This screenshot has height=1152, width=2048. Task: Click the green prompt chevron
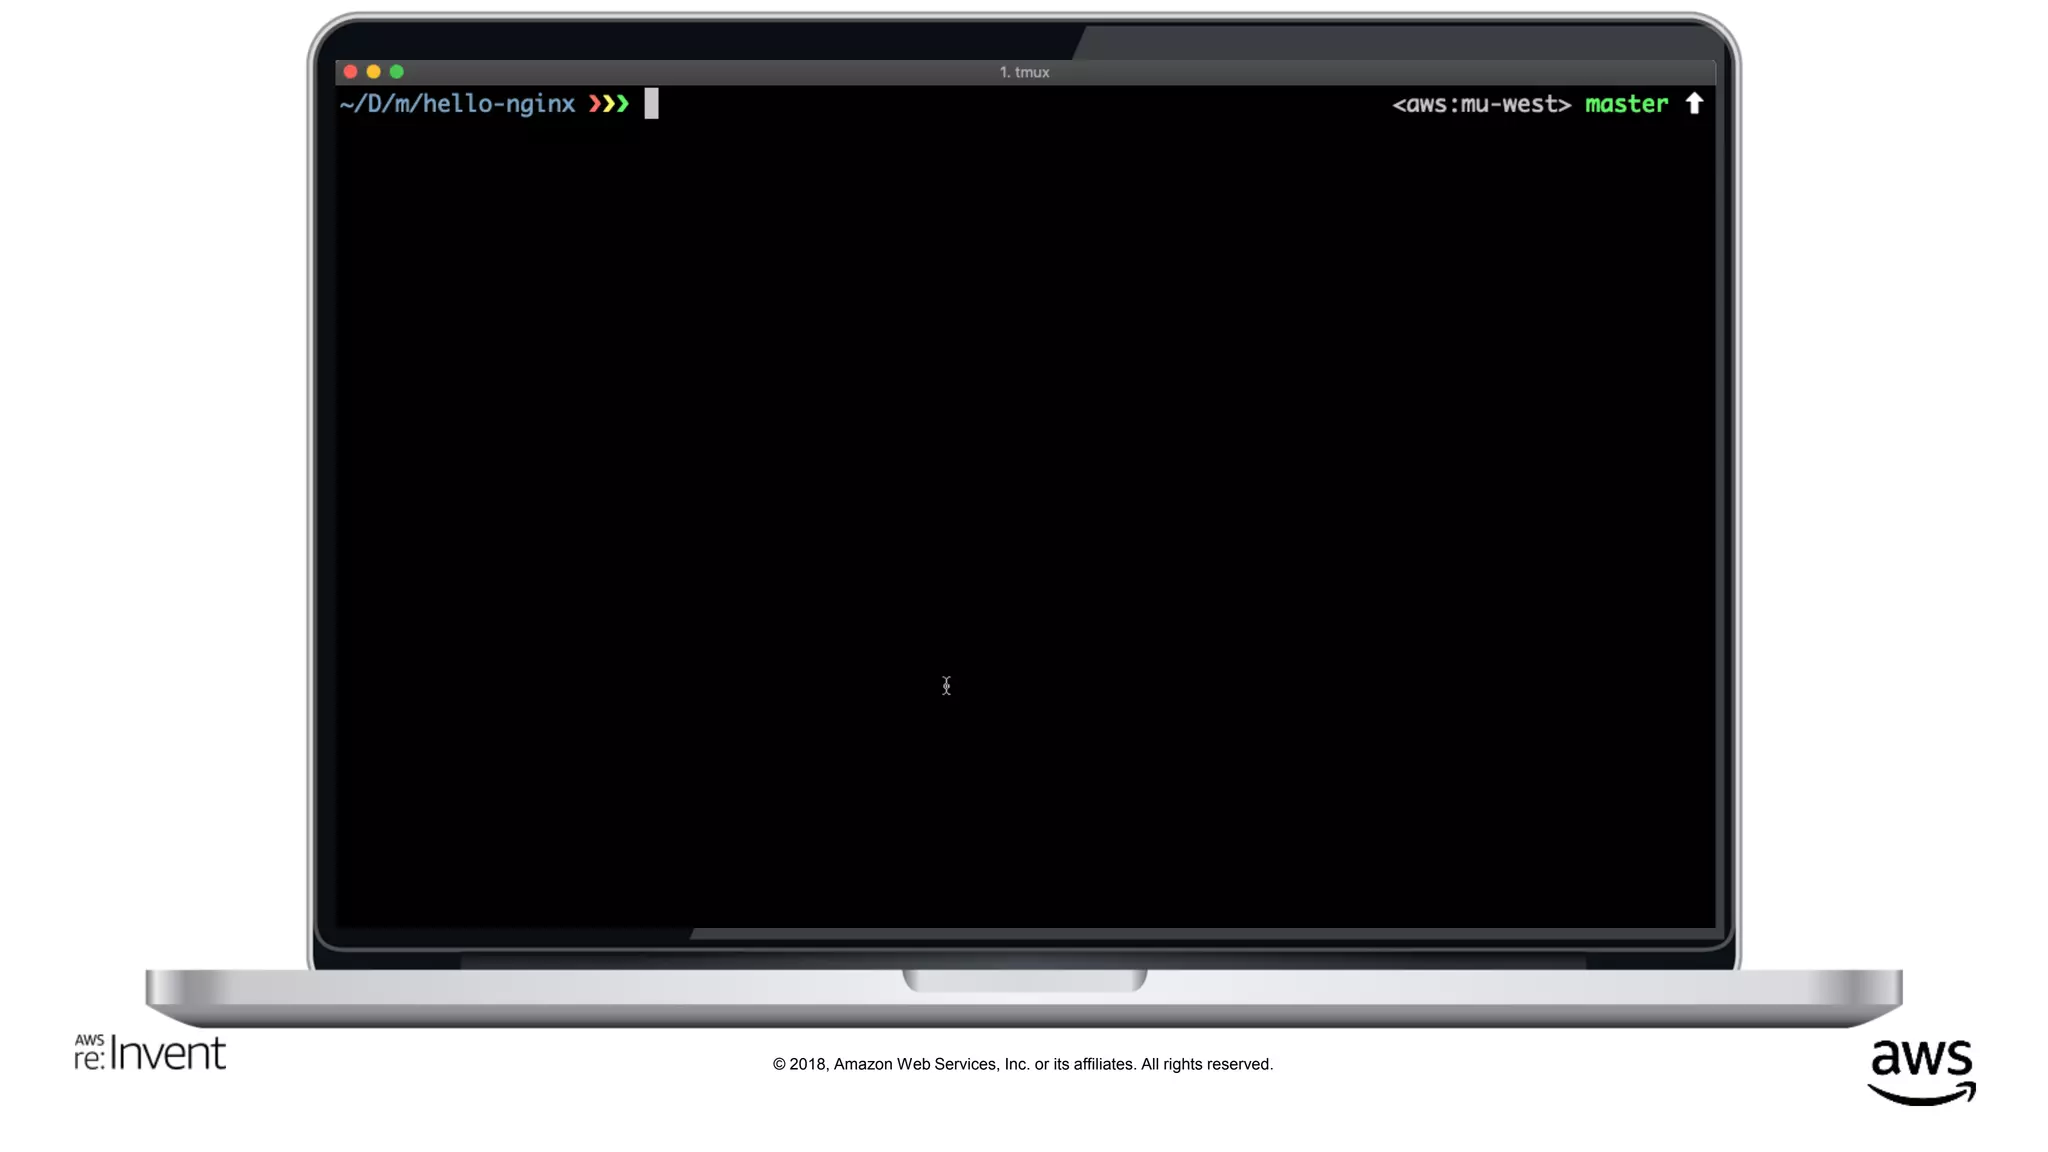pos(623,104)
